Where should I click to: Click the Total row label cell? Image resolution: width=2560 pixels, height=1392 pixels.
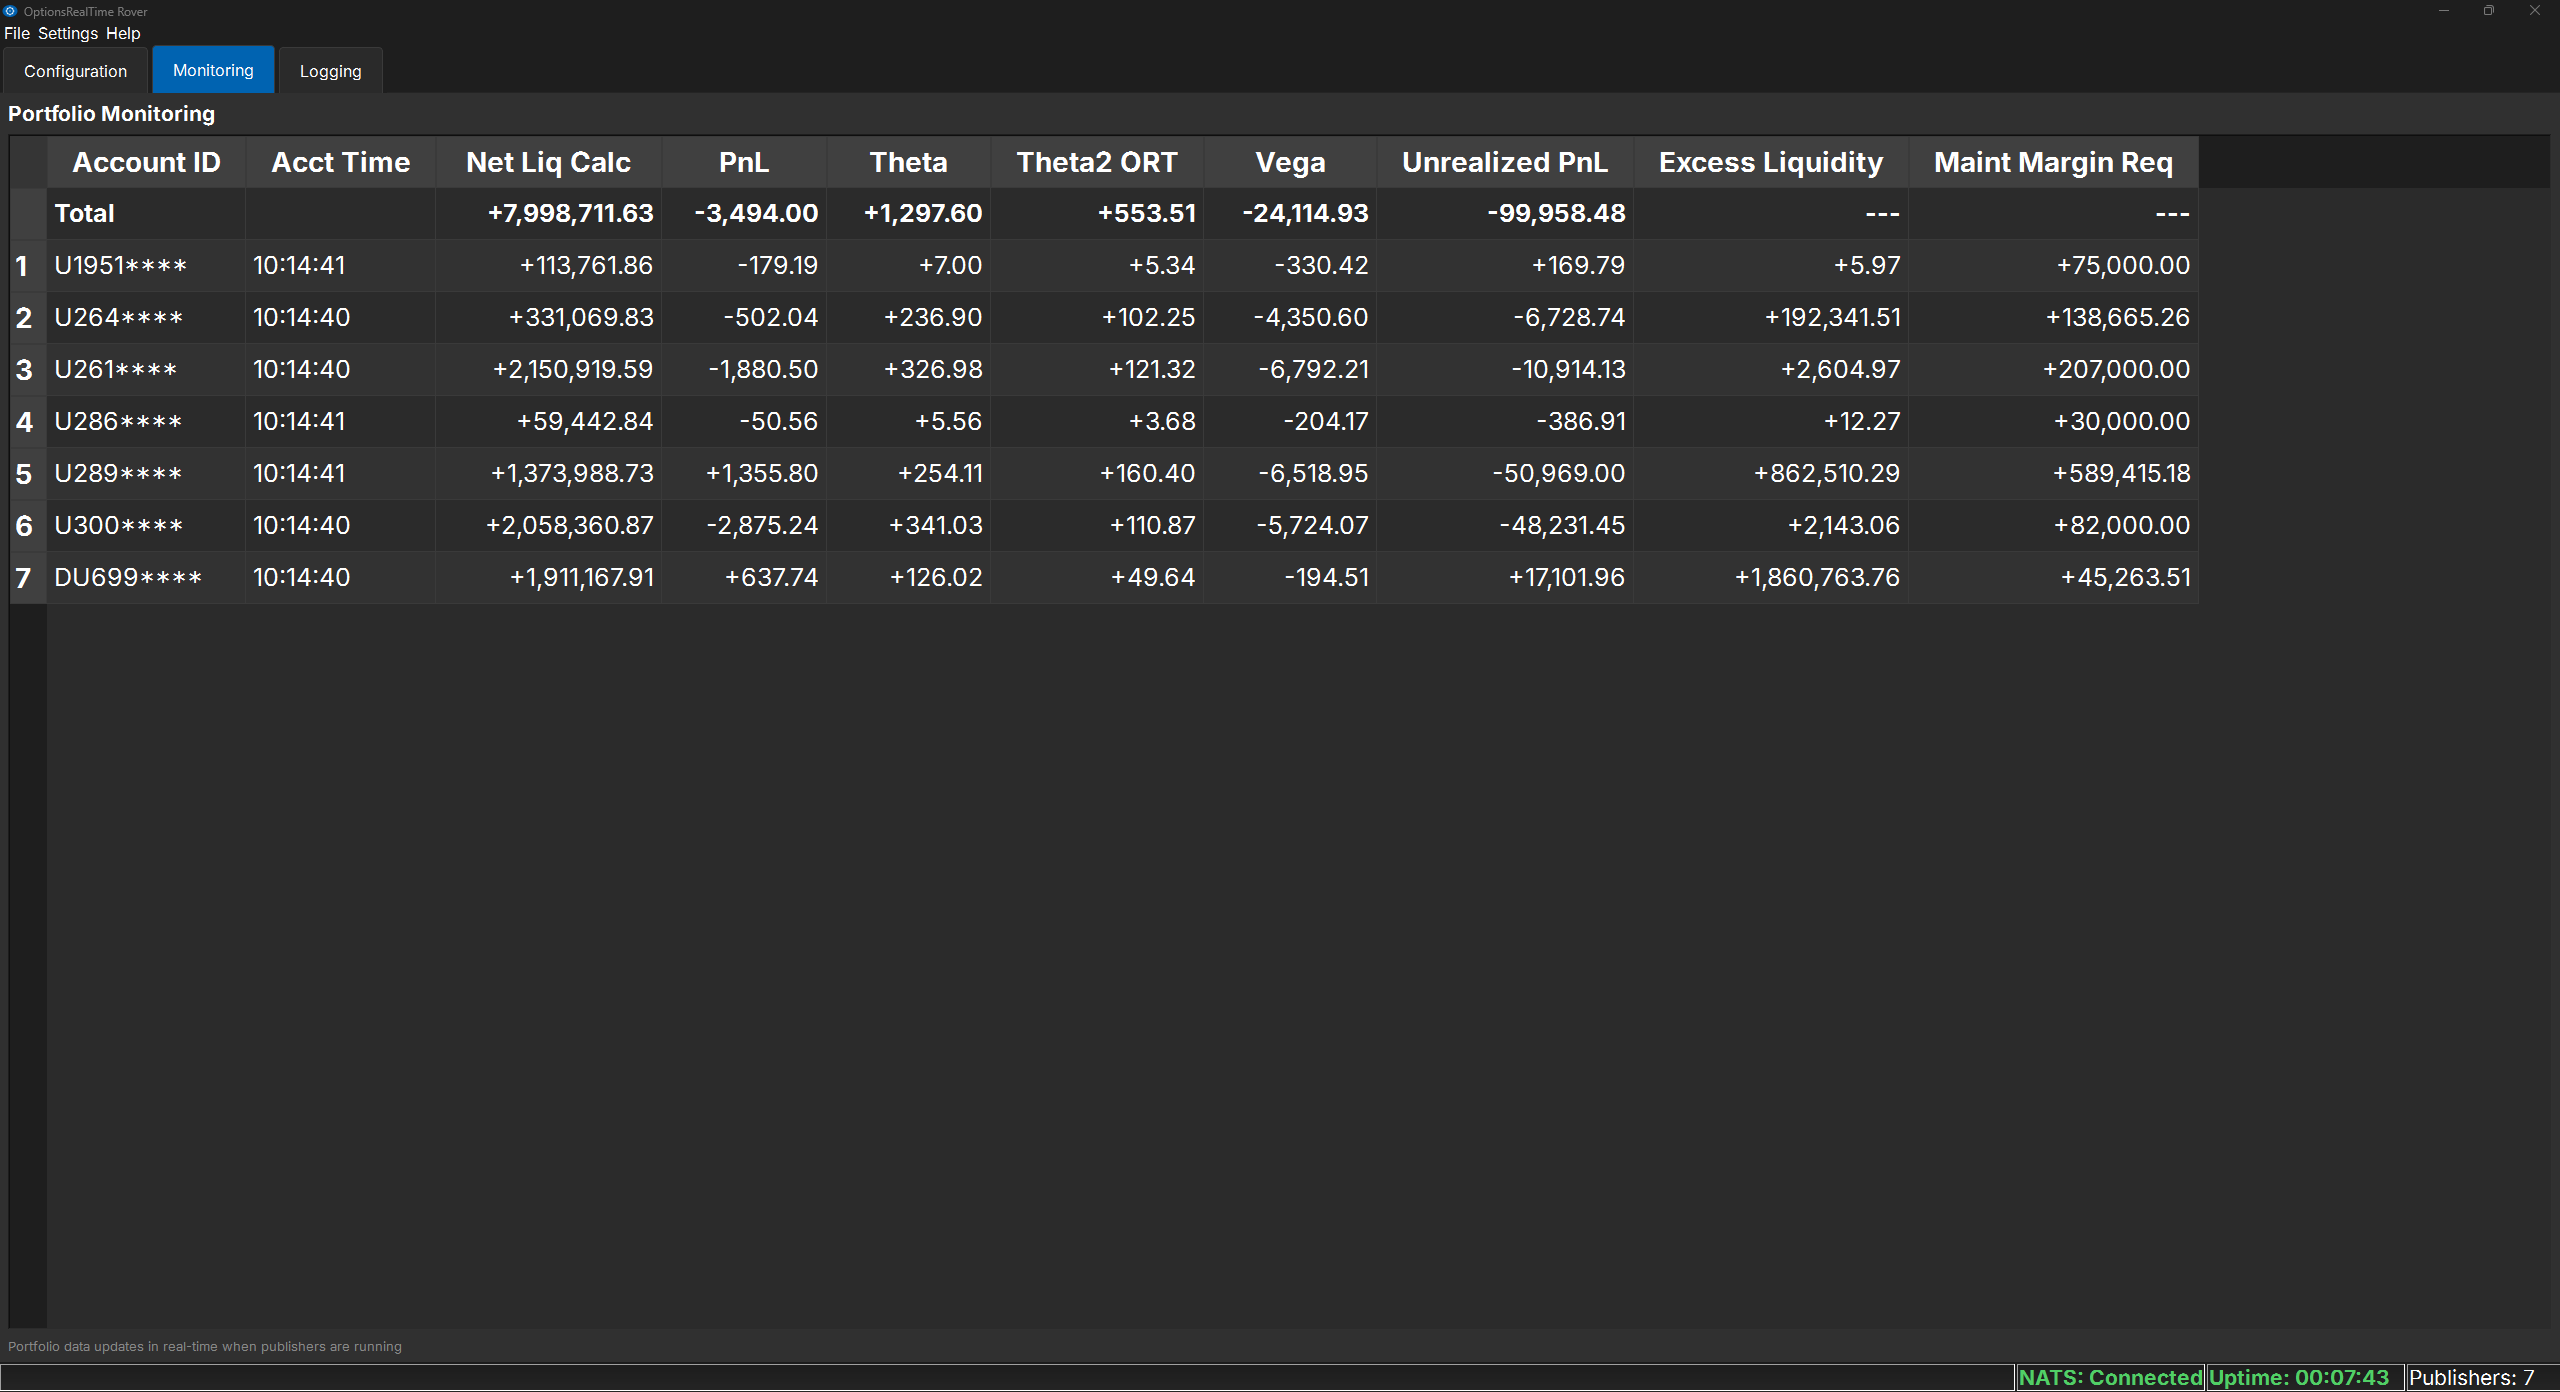coord(85,213)
